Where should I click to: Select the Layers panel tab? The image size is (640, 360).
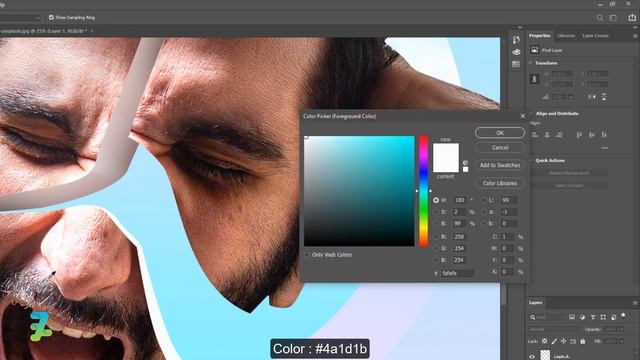(536, 303)
